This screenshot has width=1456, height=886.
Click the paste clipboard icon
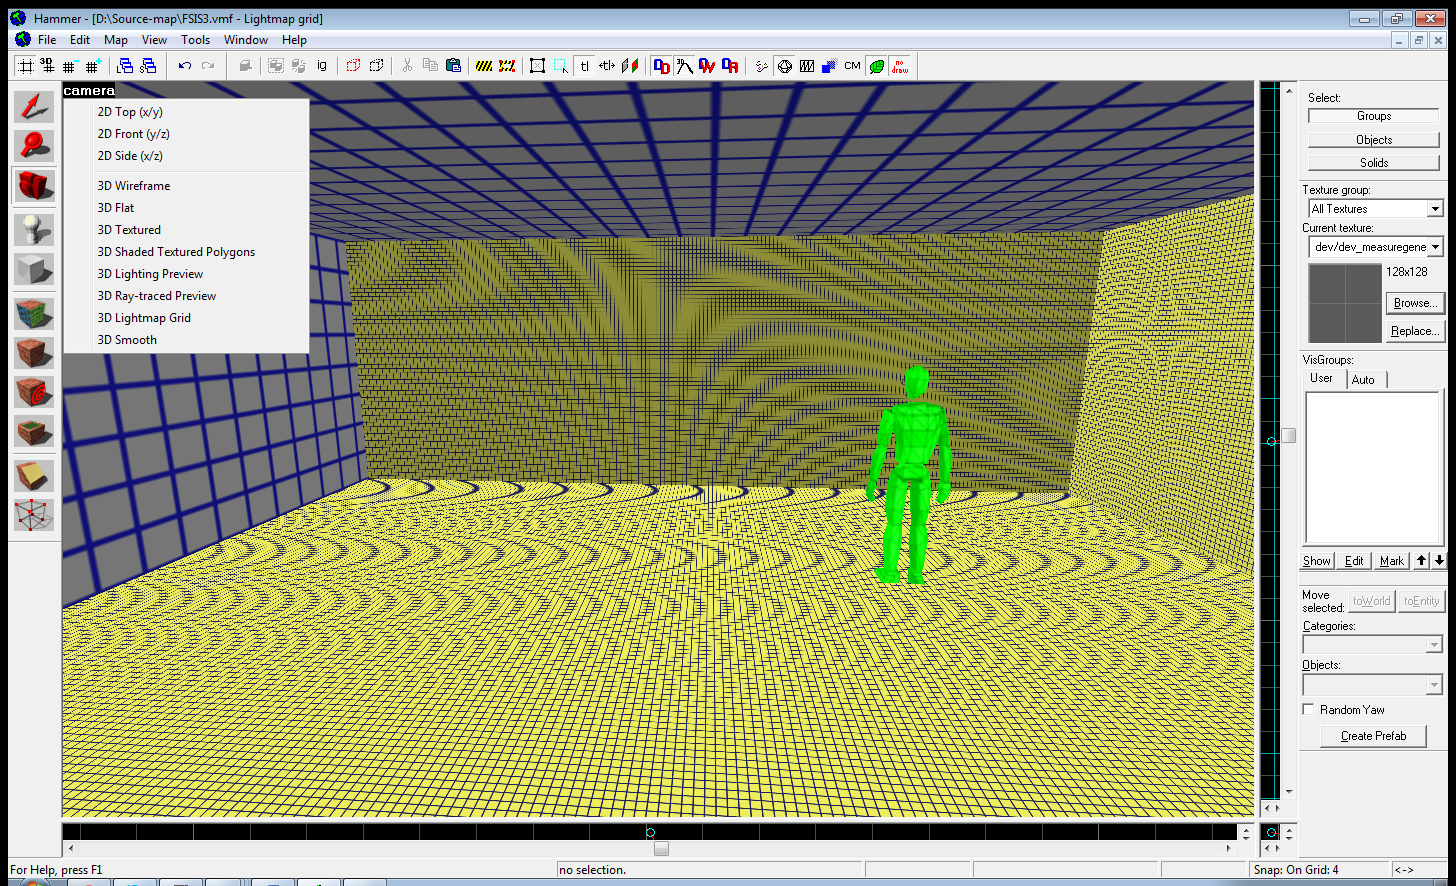453,66
